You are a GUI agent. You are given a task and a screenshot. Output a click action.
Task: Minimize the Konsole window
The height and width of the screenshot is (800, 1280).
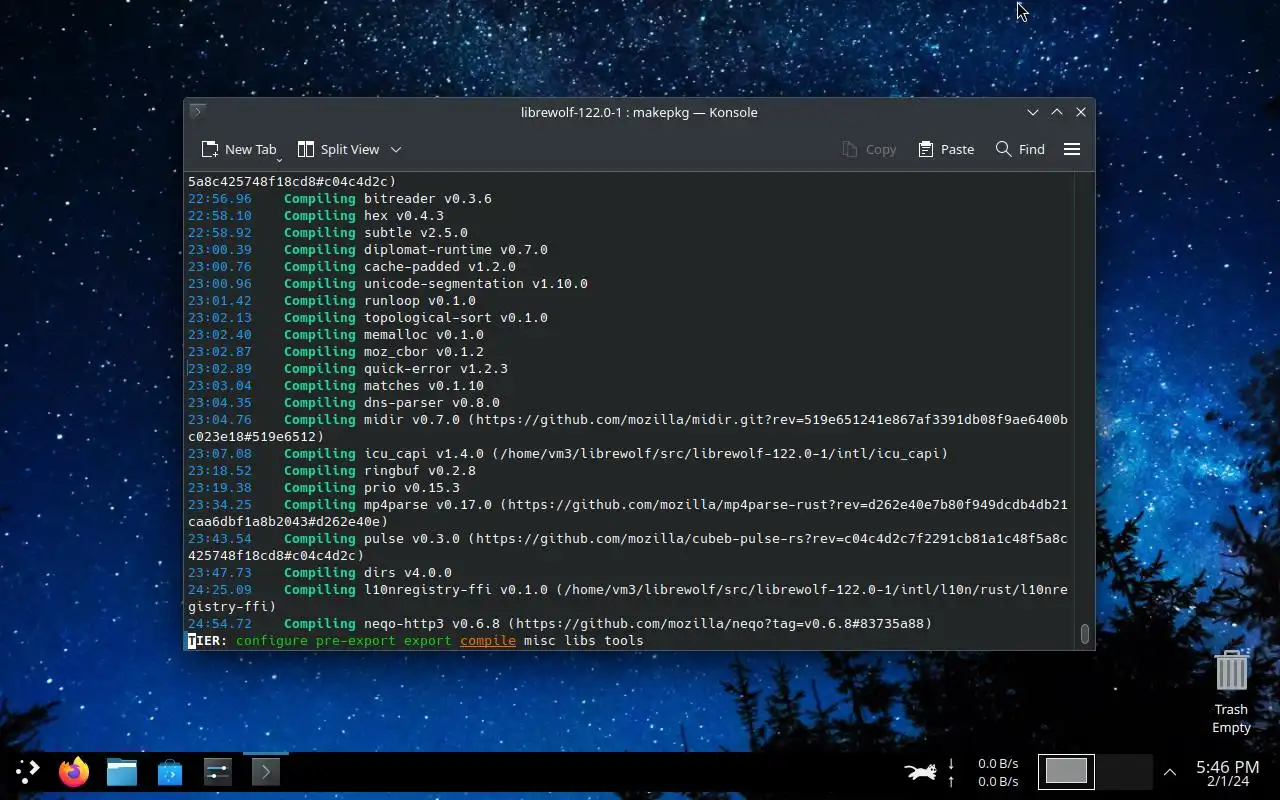tap(1033, 112)
